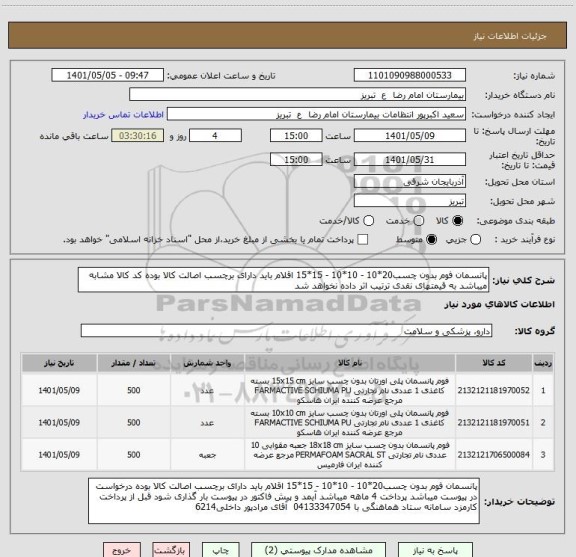Screen dimensions: 576x557
Task: Click the پاسخ به نیاز button
Action: tap(435, 550)
